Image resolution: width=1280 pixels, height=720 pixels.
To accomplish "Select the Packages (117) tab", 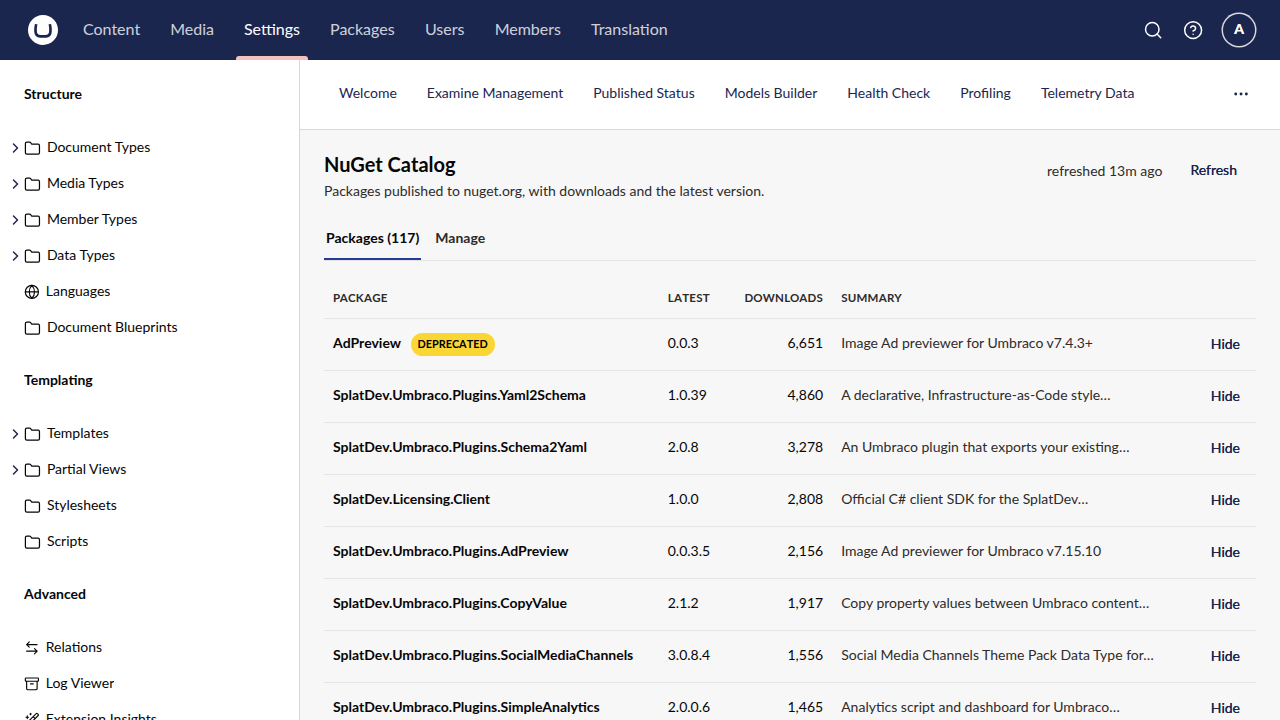I will tap(372, 239).
